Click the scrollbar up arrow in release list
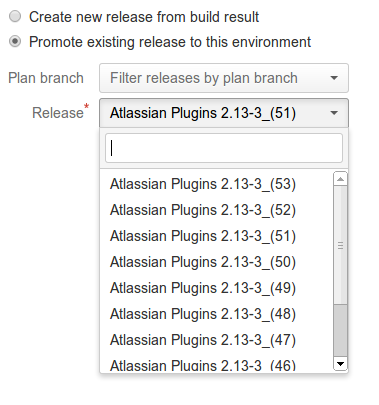 (340, 179)
